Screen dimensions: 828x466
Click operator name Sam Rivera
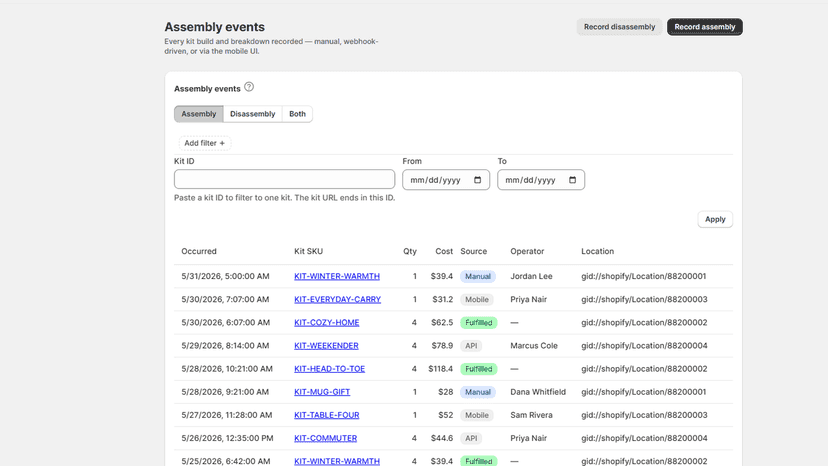(x=531, y=415)
